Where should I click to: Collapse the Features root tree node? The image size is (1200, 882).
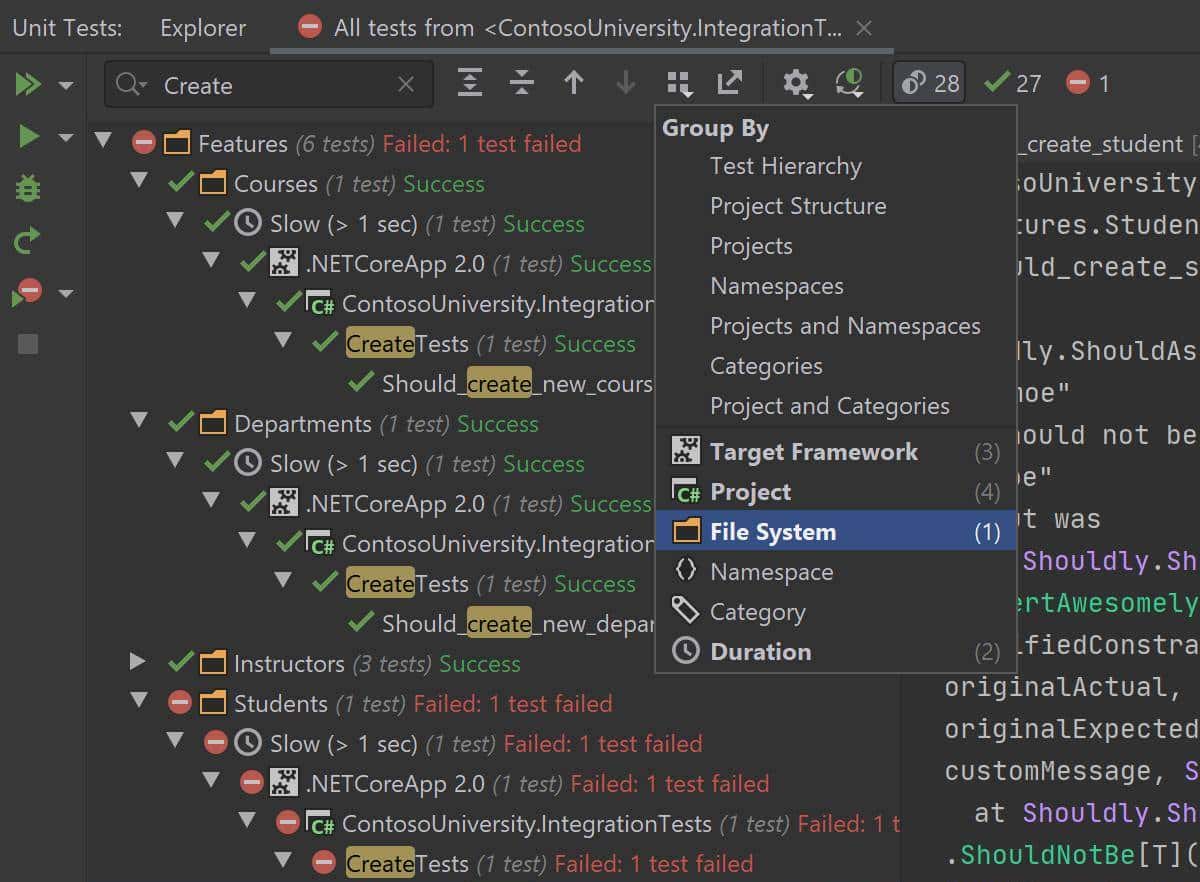coord(103,141)
